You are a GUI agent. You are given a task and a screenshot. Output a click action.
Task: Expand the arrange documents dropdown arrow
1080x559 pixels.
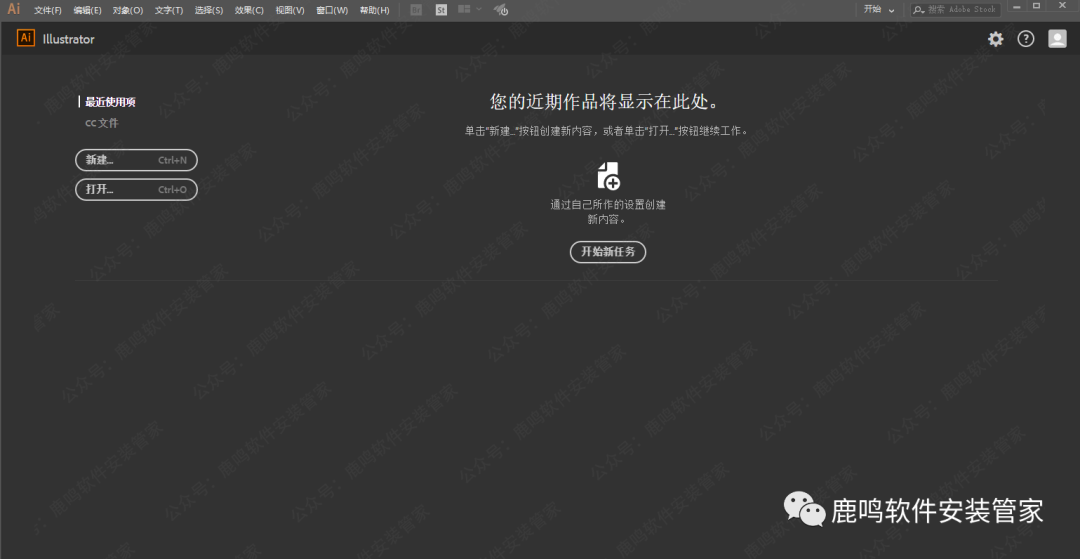(479, 10)
